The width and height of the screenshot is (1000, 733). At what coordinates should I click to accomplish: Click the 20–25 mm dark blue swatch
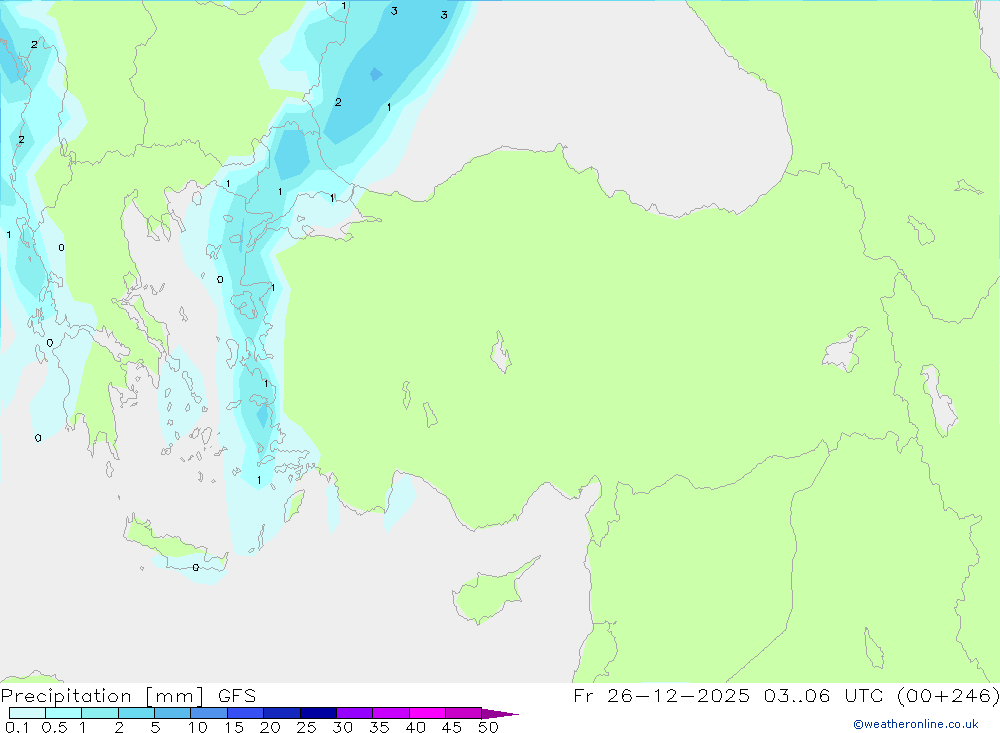[x=281, y=713]
